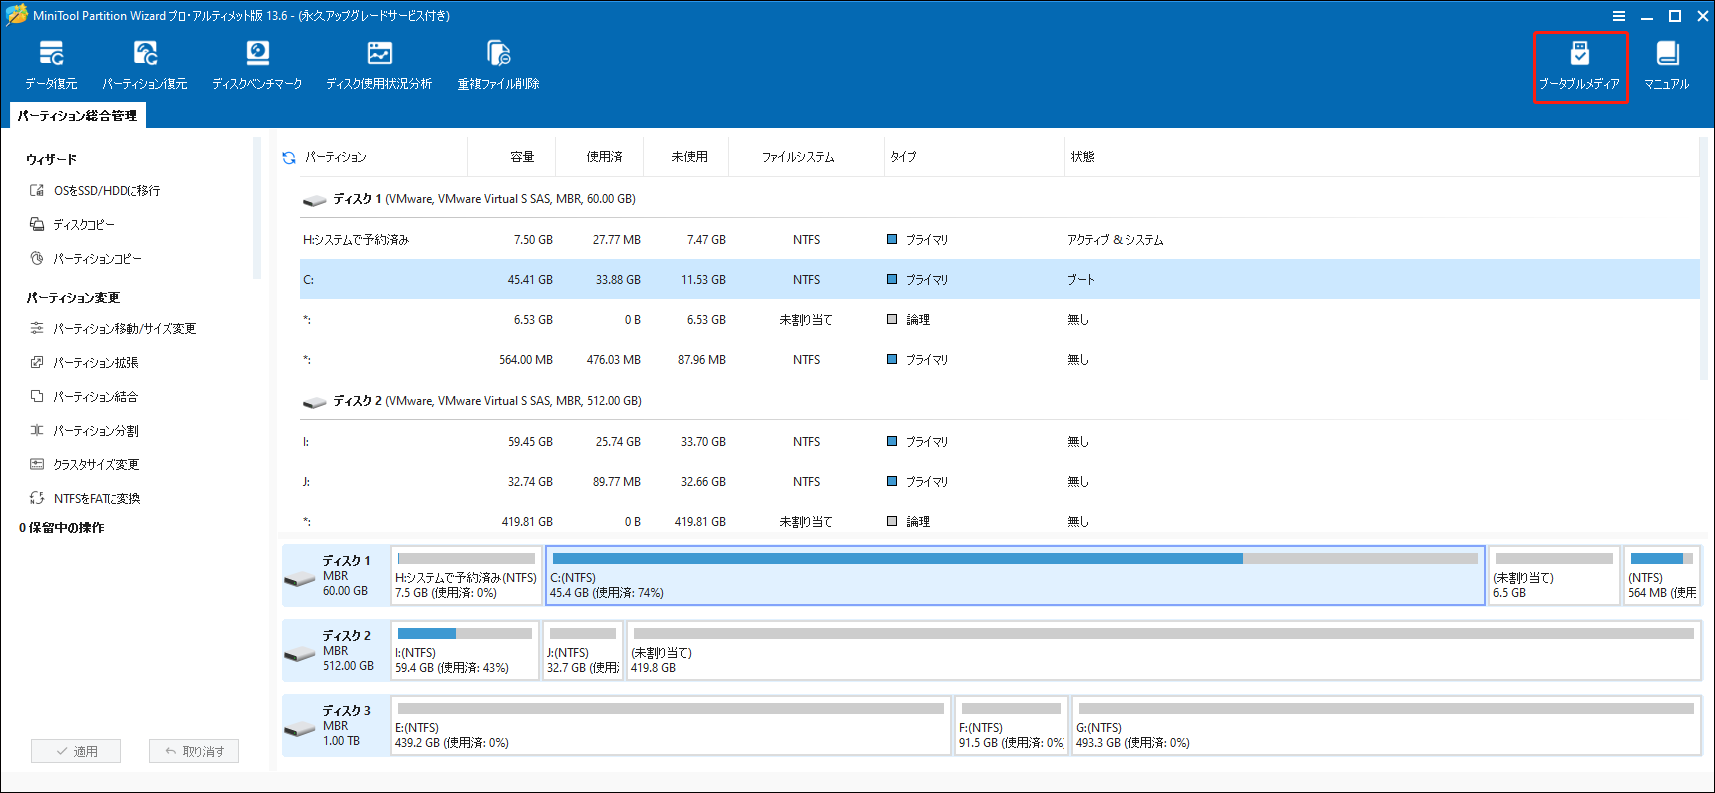Select I:(NTFS) block in disk map
The image size is (1715, 793).
[465, 651]
